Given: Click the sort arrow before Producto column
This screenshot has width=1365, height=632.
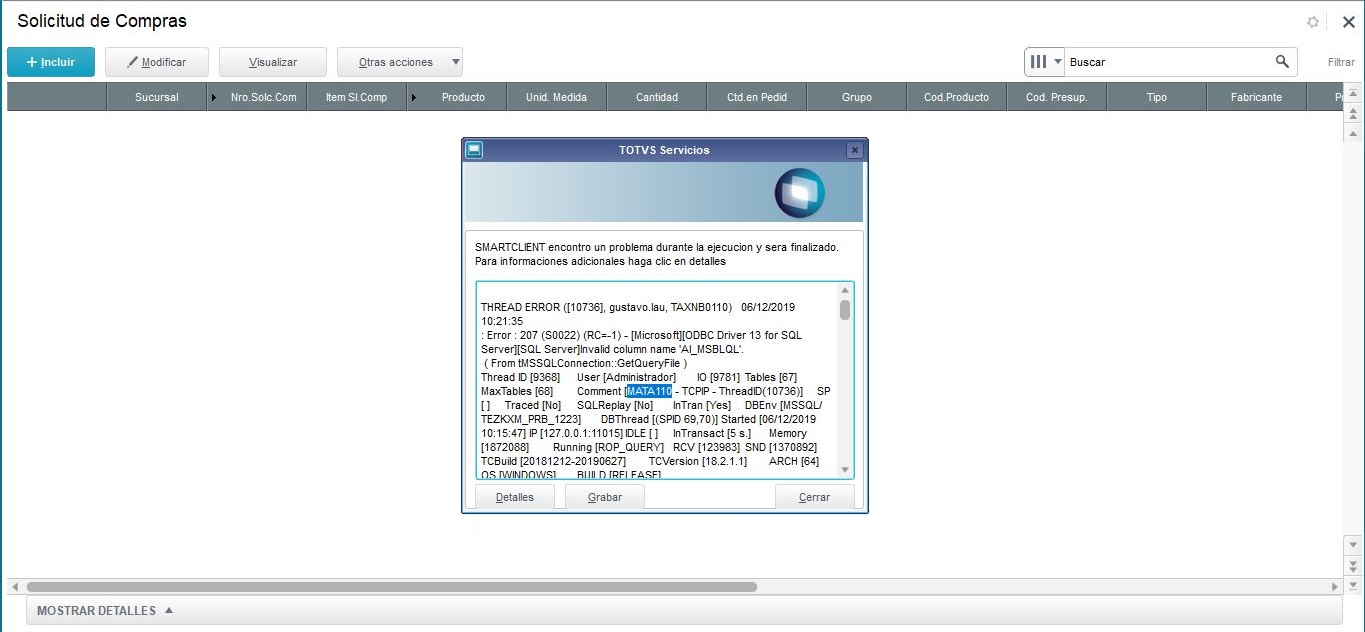Looking at the screenshot, I should [413, 97].
